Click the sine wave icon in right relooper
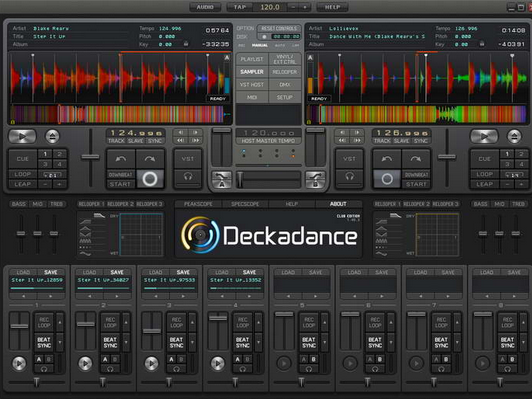Viewport: 532px width, 399px height. (x=381, y=254)
